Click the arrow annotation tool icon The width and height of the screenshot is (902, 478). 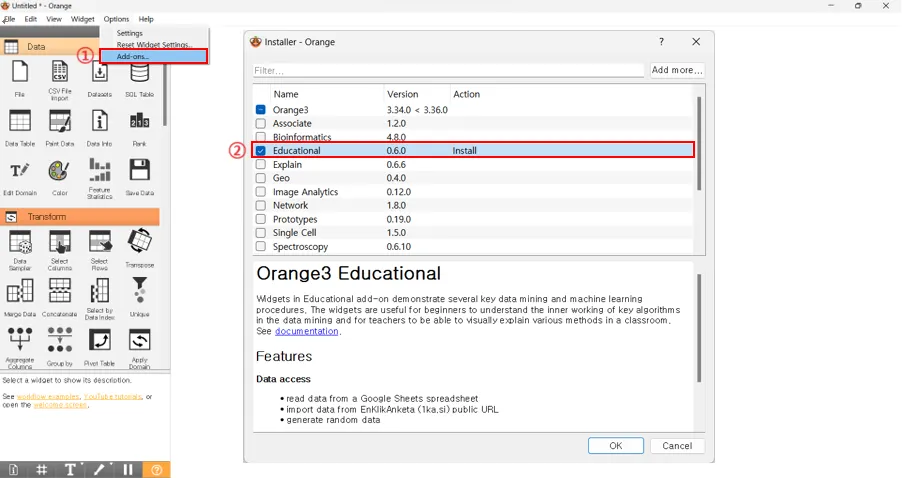[x=99, y=469]
